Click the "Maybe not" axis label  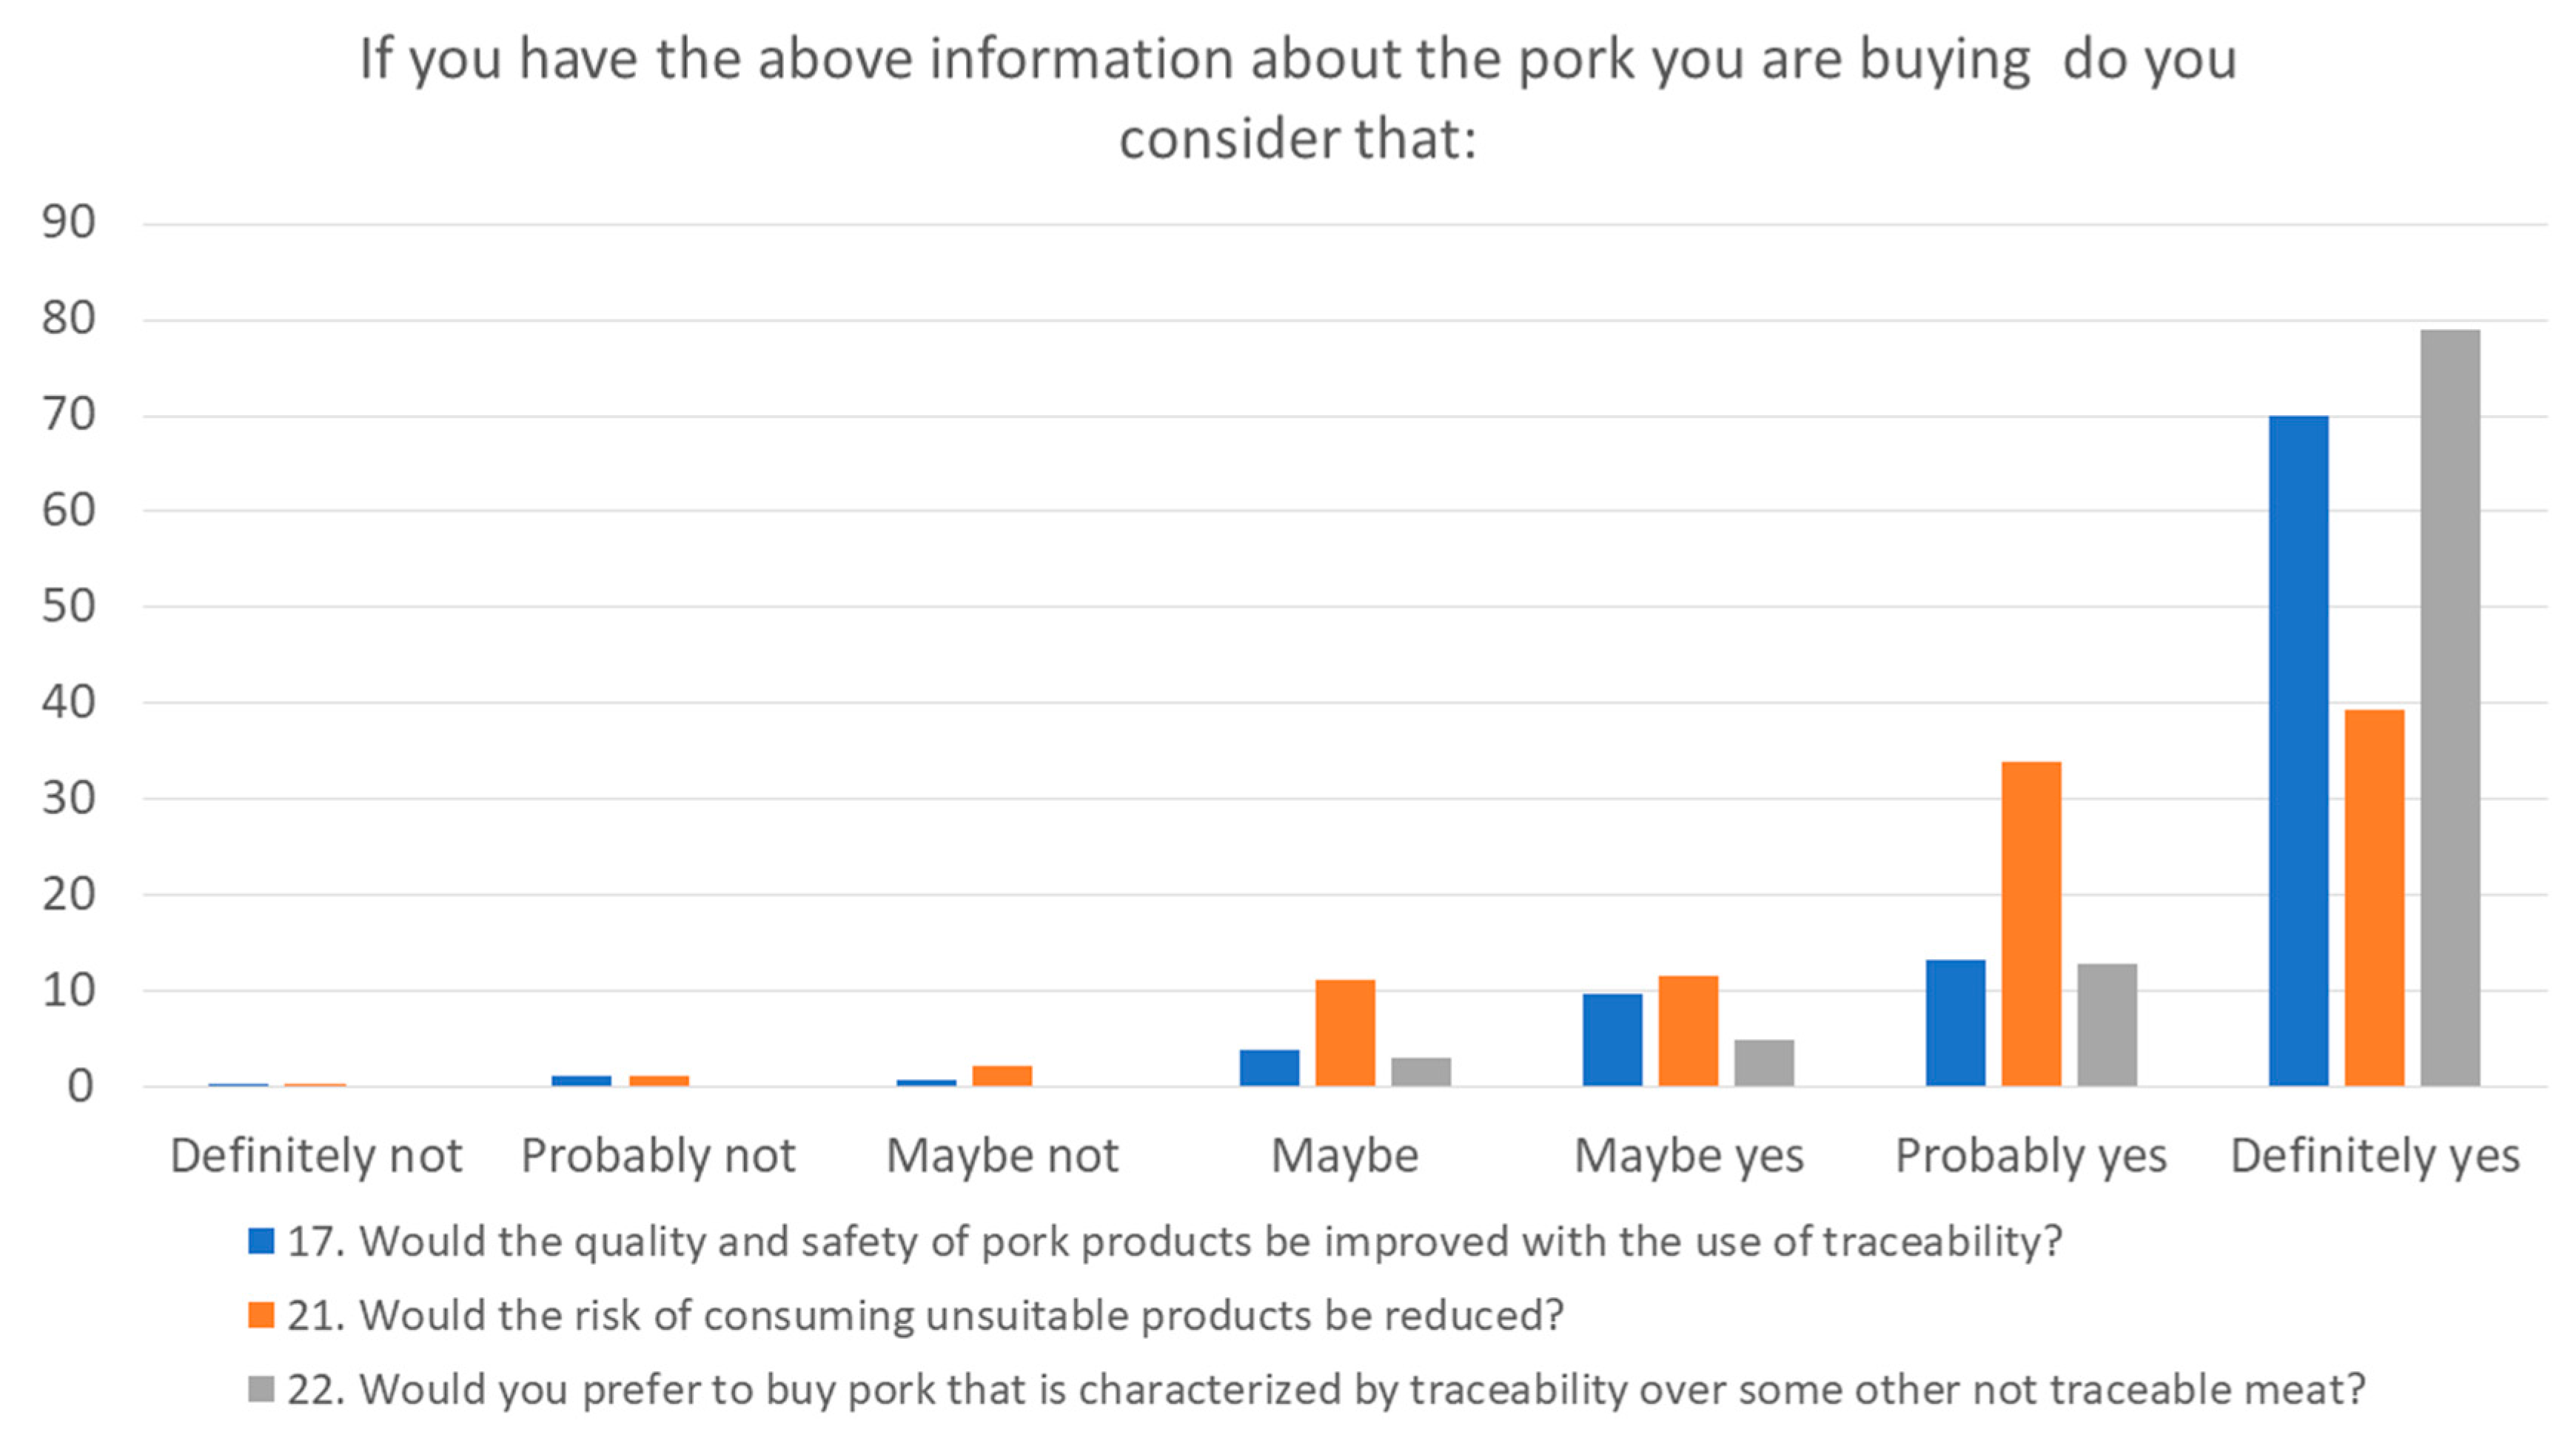pyautogui.click(x=1002, y=1156)
